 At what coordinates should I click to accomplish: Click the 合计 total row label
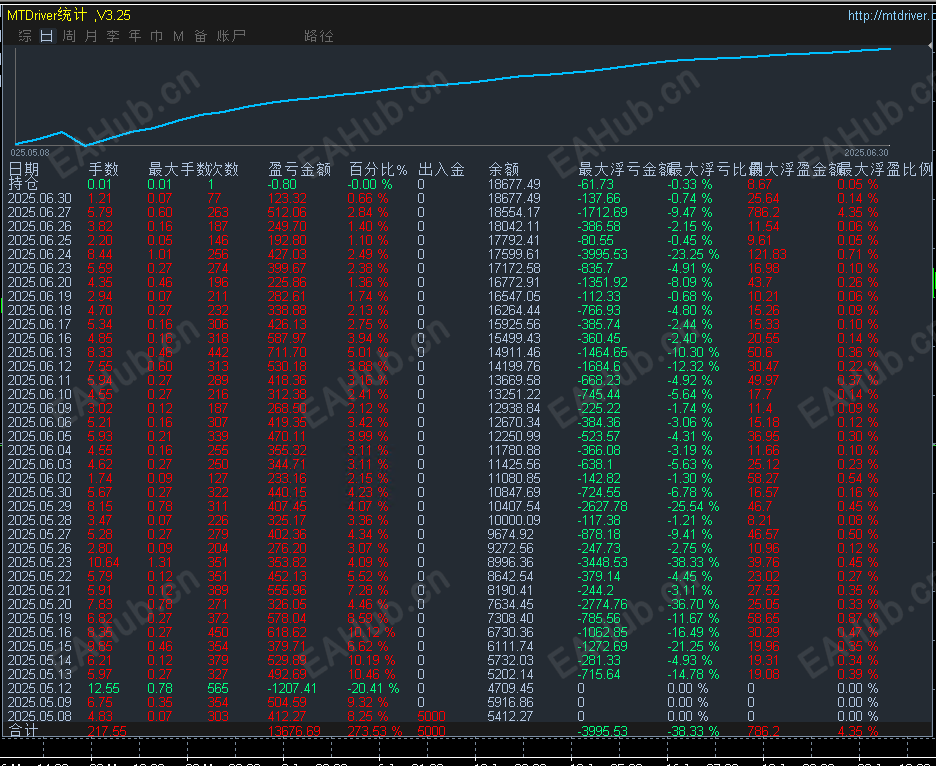click(x=24, y=731)
